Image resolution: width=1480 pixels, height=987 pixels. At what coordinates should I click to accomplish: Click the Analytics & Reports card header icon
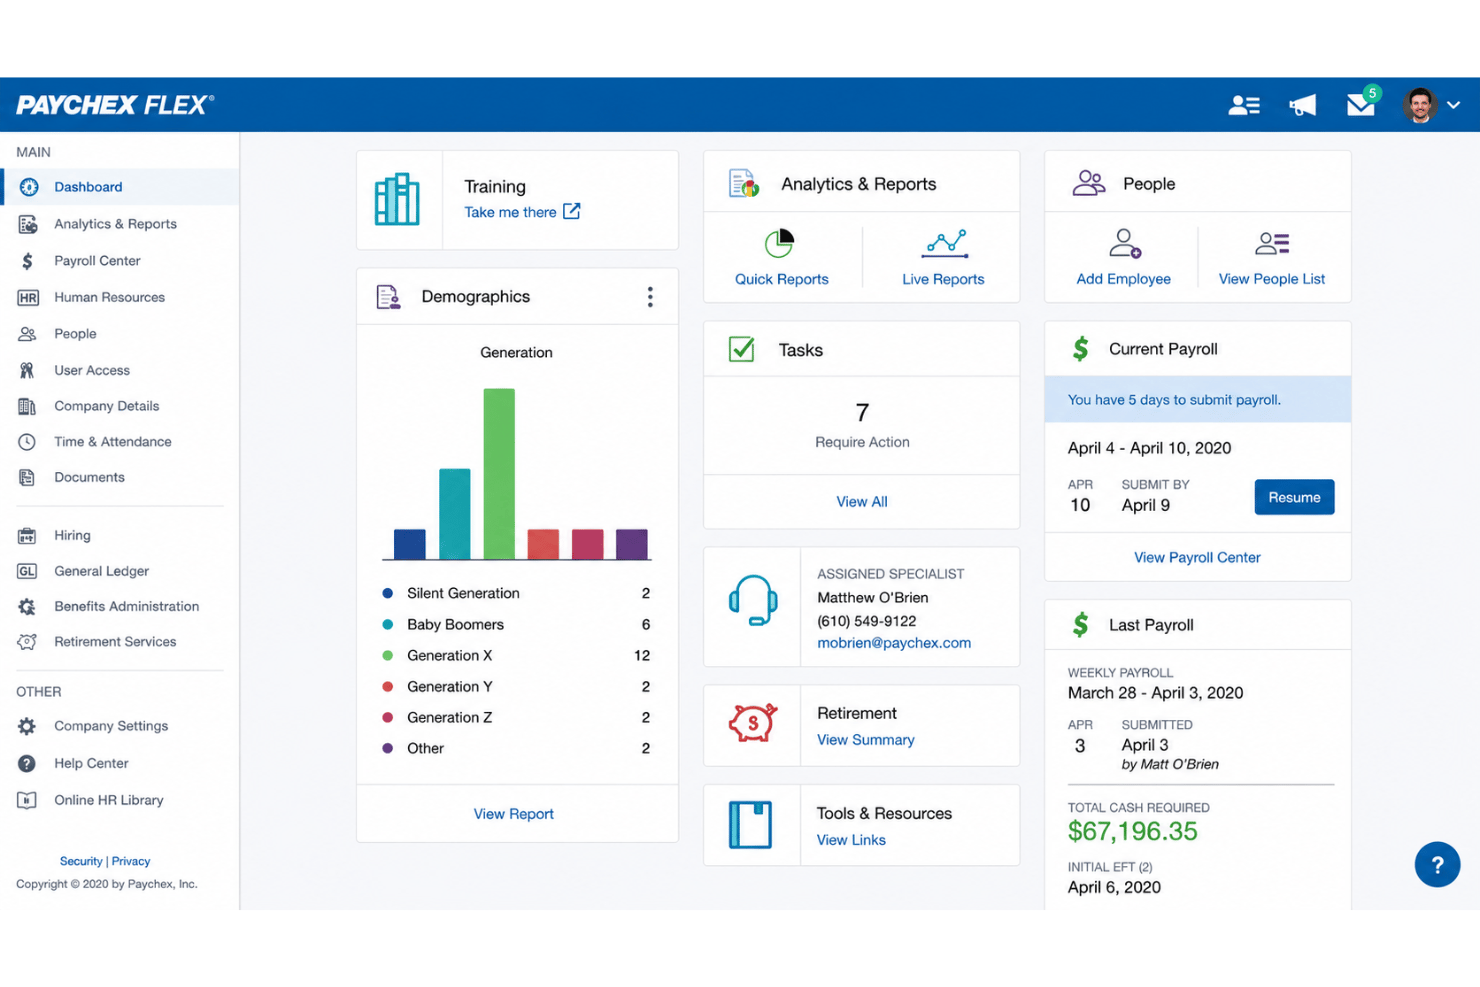744,184
